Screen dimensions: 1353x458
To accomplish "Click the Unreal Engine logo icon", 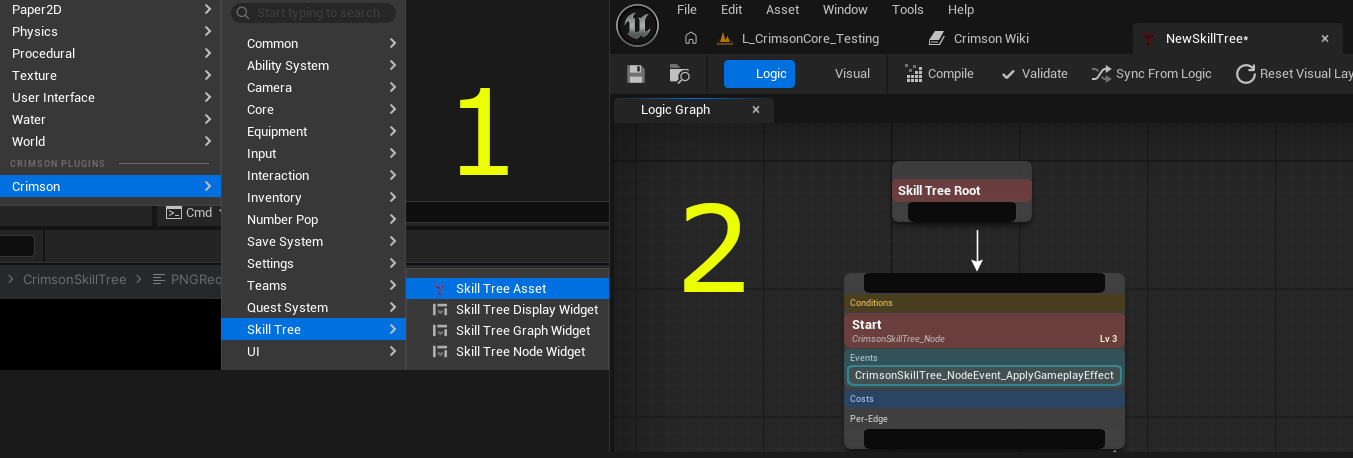I will (x=637, y=25).
